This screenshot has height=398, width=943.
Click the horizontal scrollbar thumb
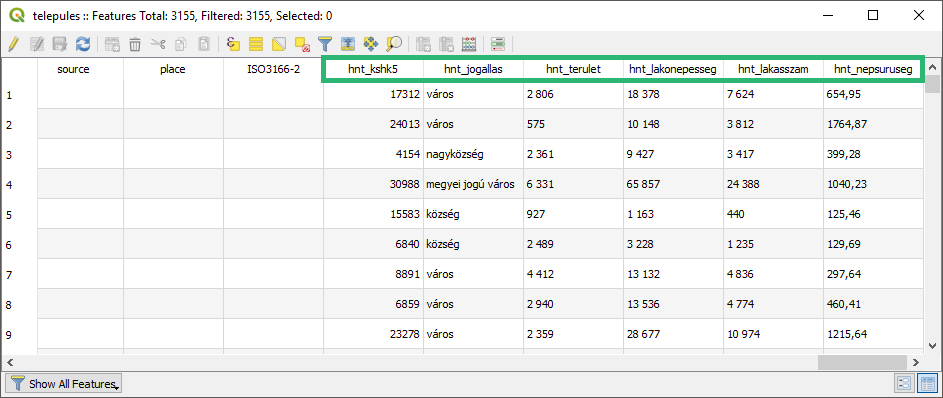[x=862, y=362]
